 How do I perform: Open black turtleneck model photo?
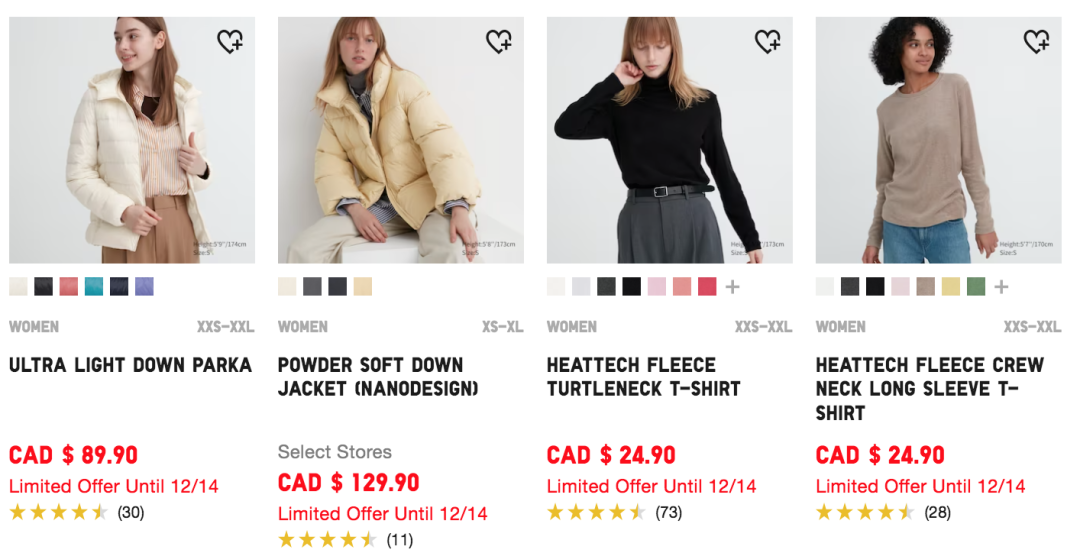pyautogui.click(x=669, y=140)
